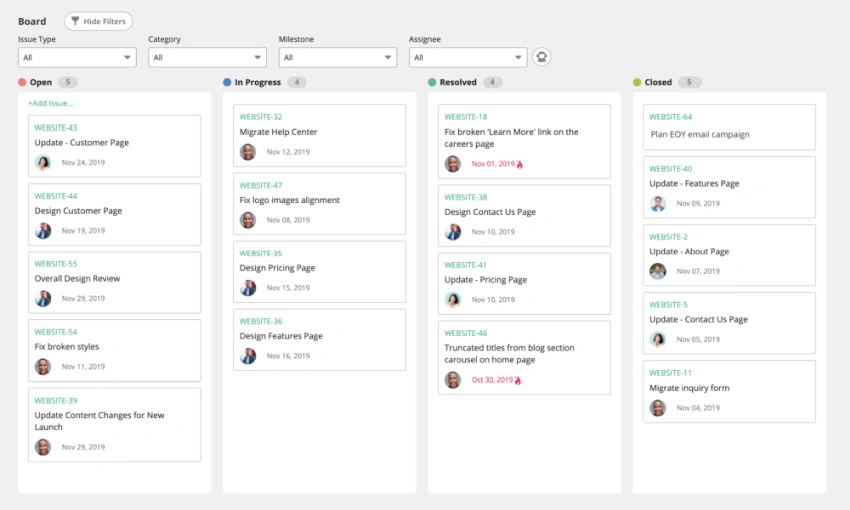The height and width of the screenshot is (510, 850).
Task: Click assignee avatar on Fix logo images alignment
Action: pos(248,221)
